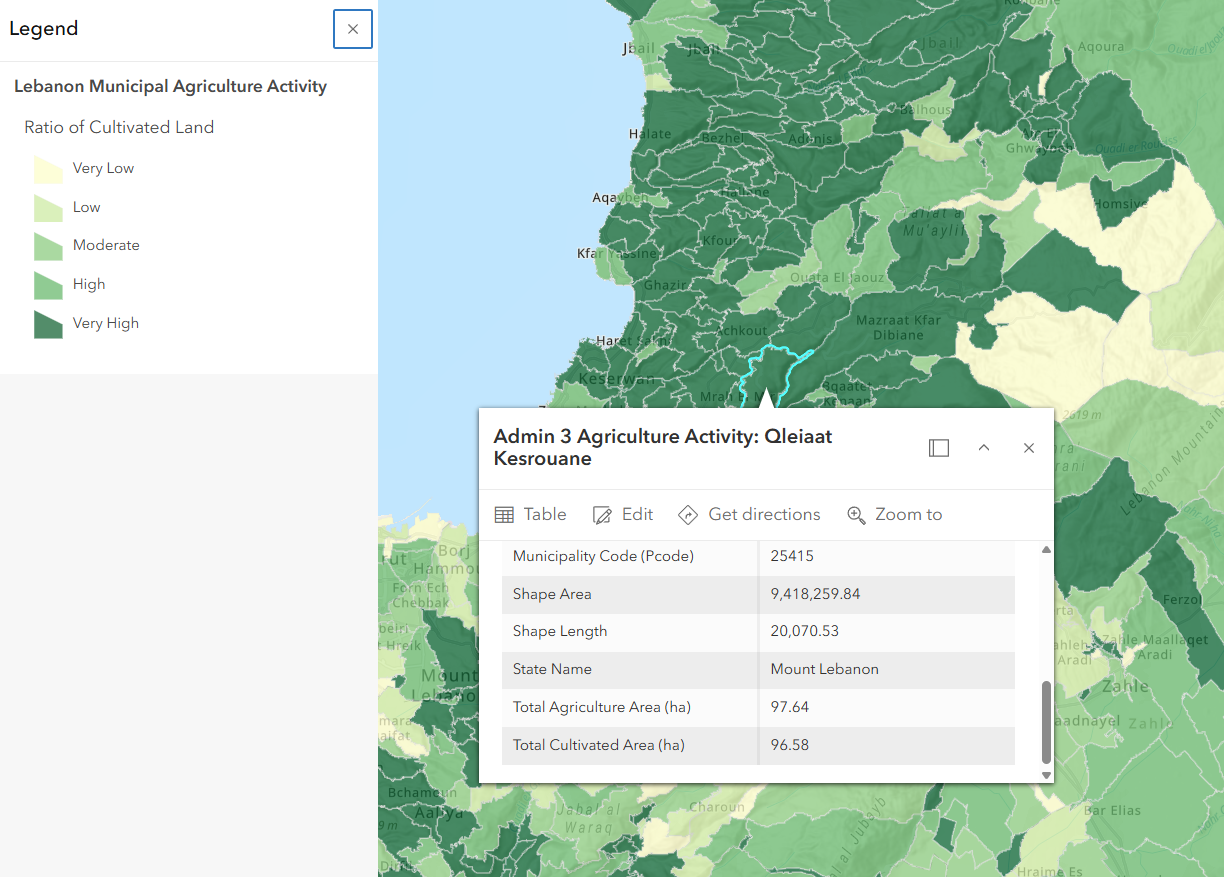Select the Shape Area value 9,418,259.84
The width and height of the screenshot is (1224, 877).
[x=815, y=594]
